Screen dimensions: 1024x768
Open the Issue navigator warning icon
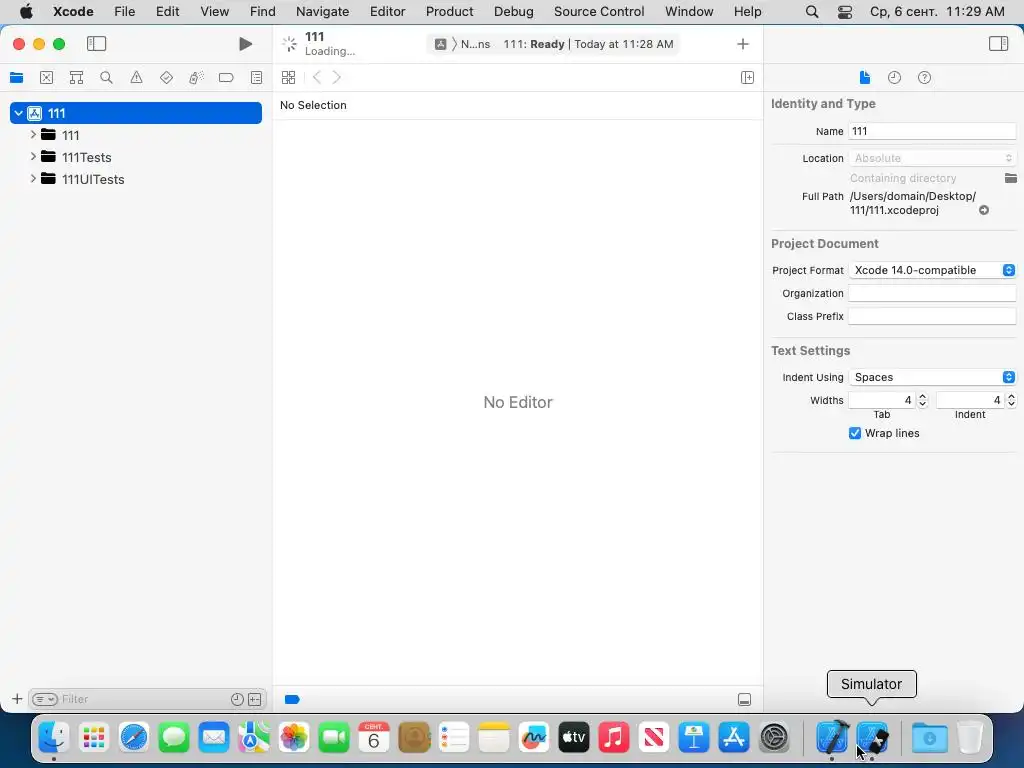(136, 78)
